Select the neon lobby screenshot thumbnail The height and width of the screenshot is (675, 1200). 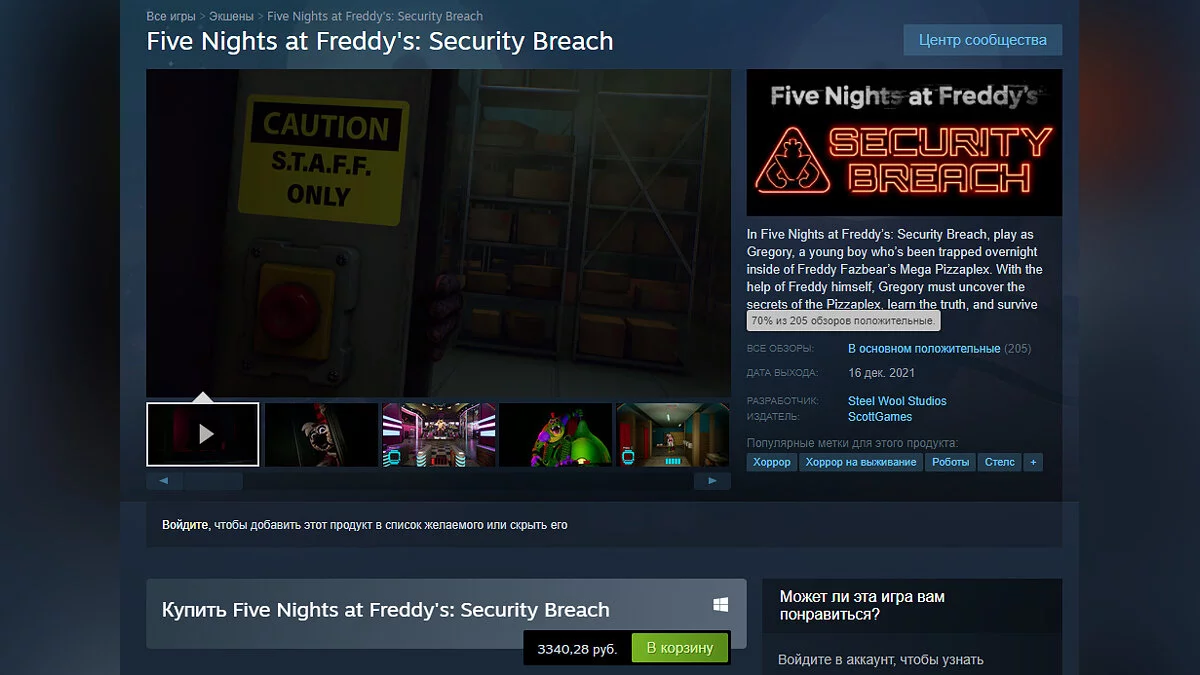click(x=438, y=434)
